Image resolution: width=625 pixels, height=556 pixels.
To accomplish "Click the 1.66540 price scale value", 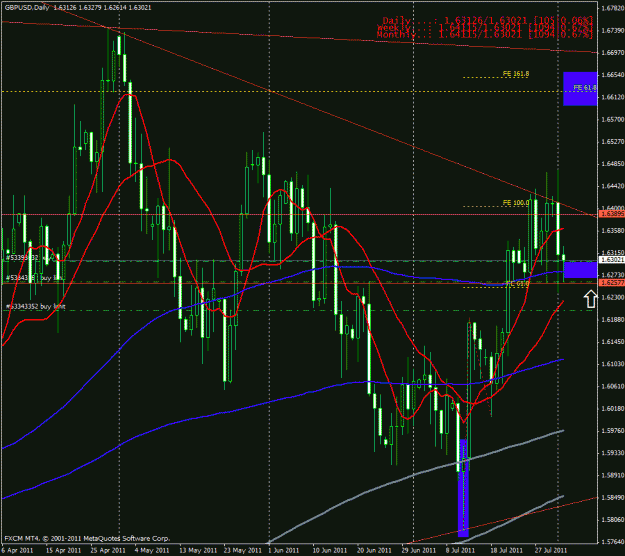I will [612, 75].
